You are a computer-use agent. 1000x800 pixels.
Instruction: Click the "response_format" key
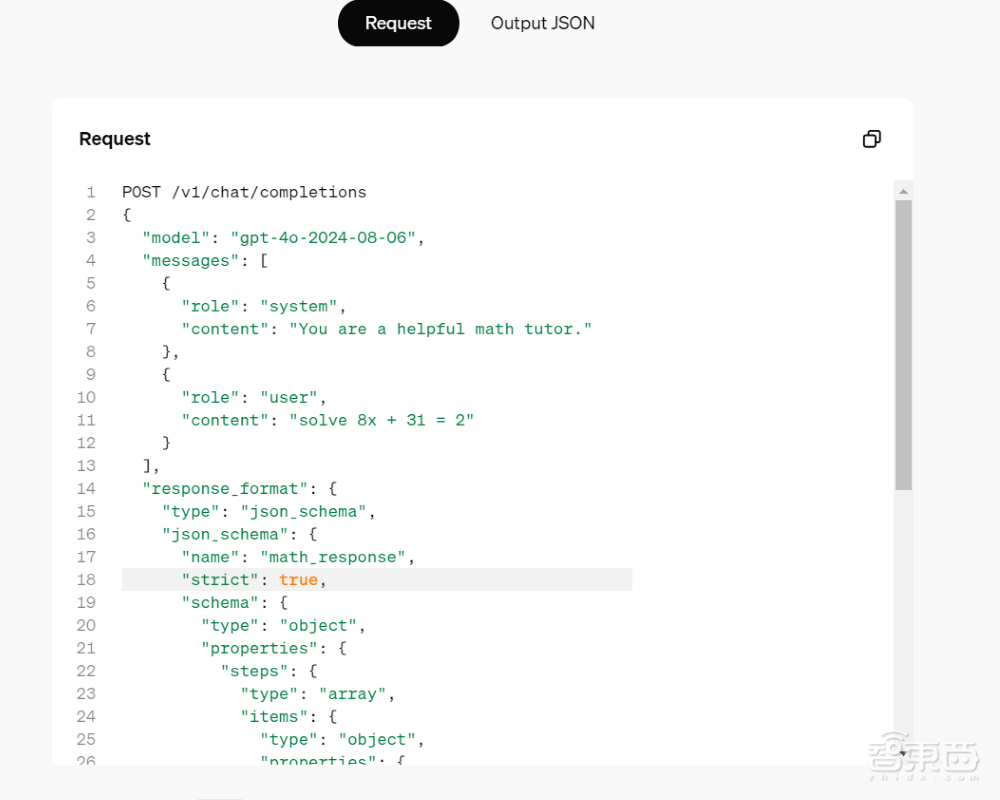click(x=225, y=489)
